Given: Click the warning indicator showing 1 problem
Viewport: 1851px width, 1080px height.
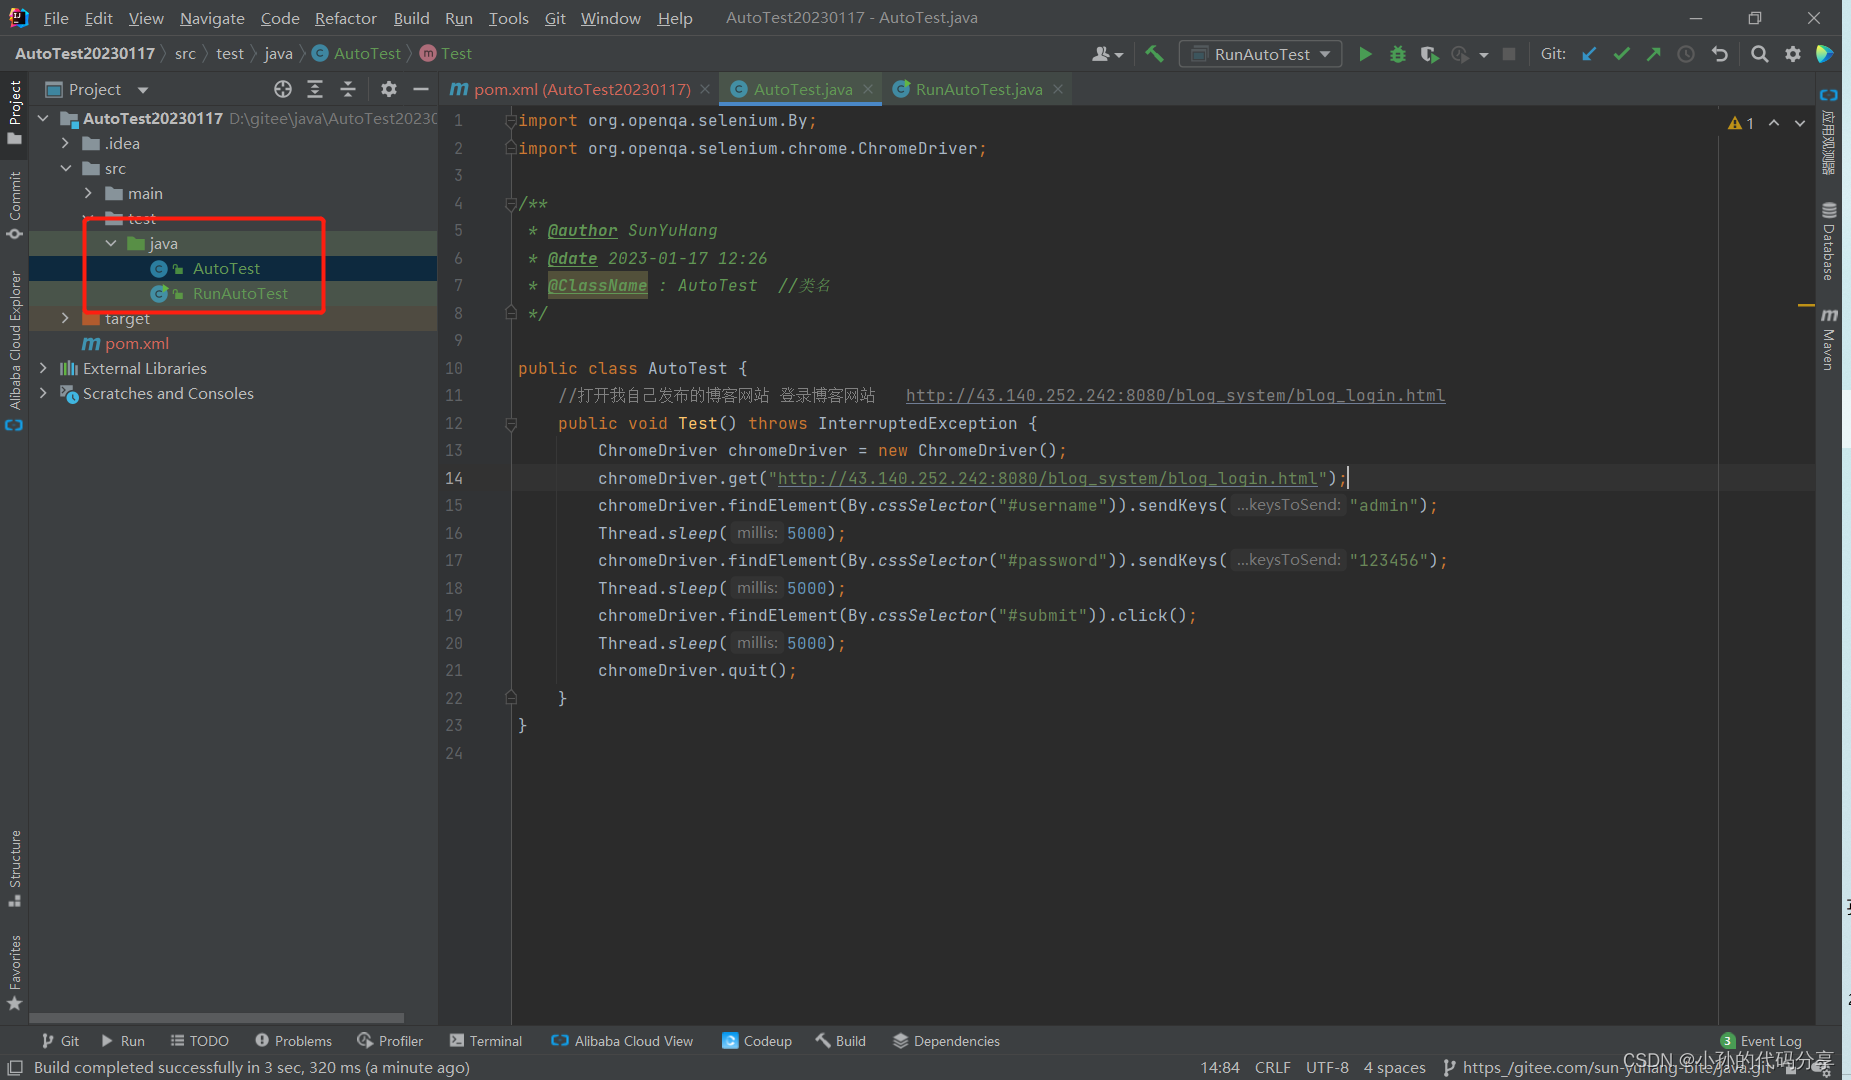Looking at the screenshot, I should (x=1741, y=123).
